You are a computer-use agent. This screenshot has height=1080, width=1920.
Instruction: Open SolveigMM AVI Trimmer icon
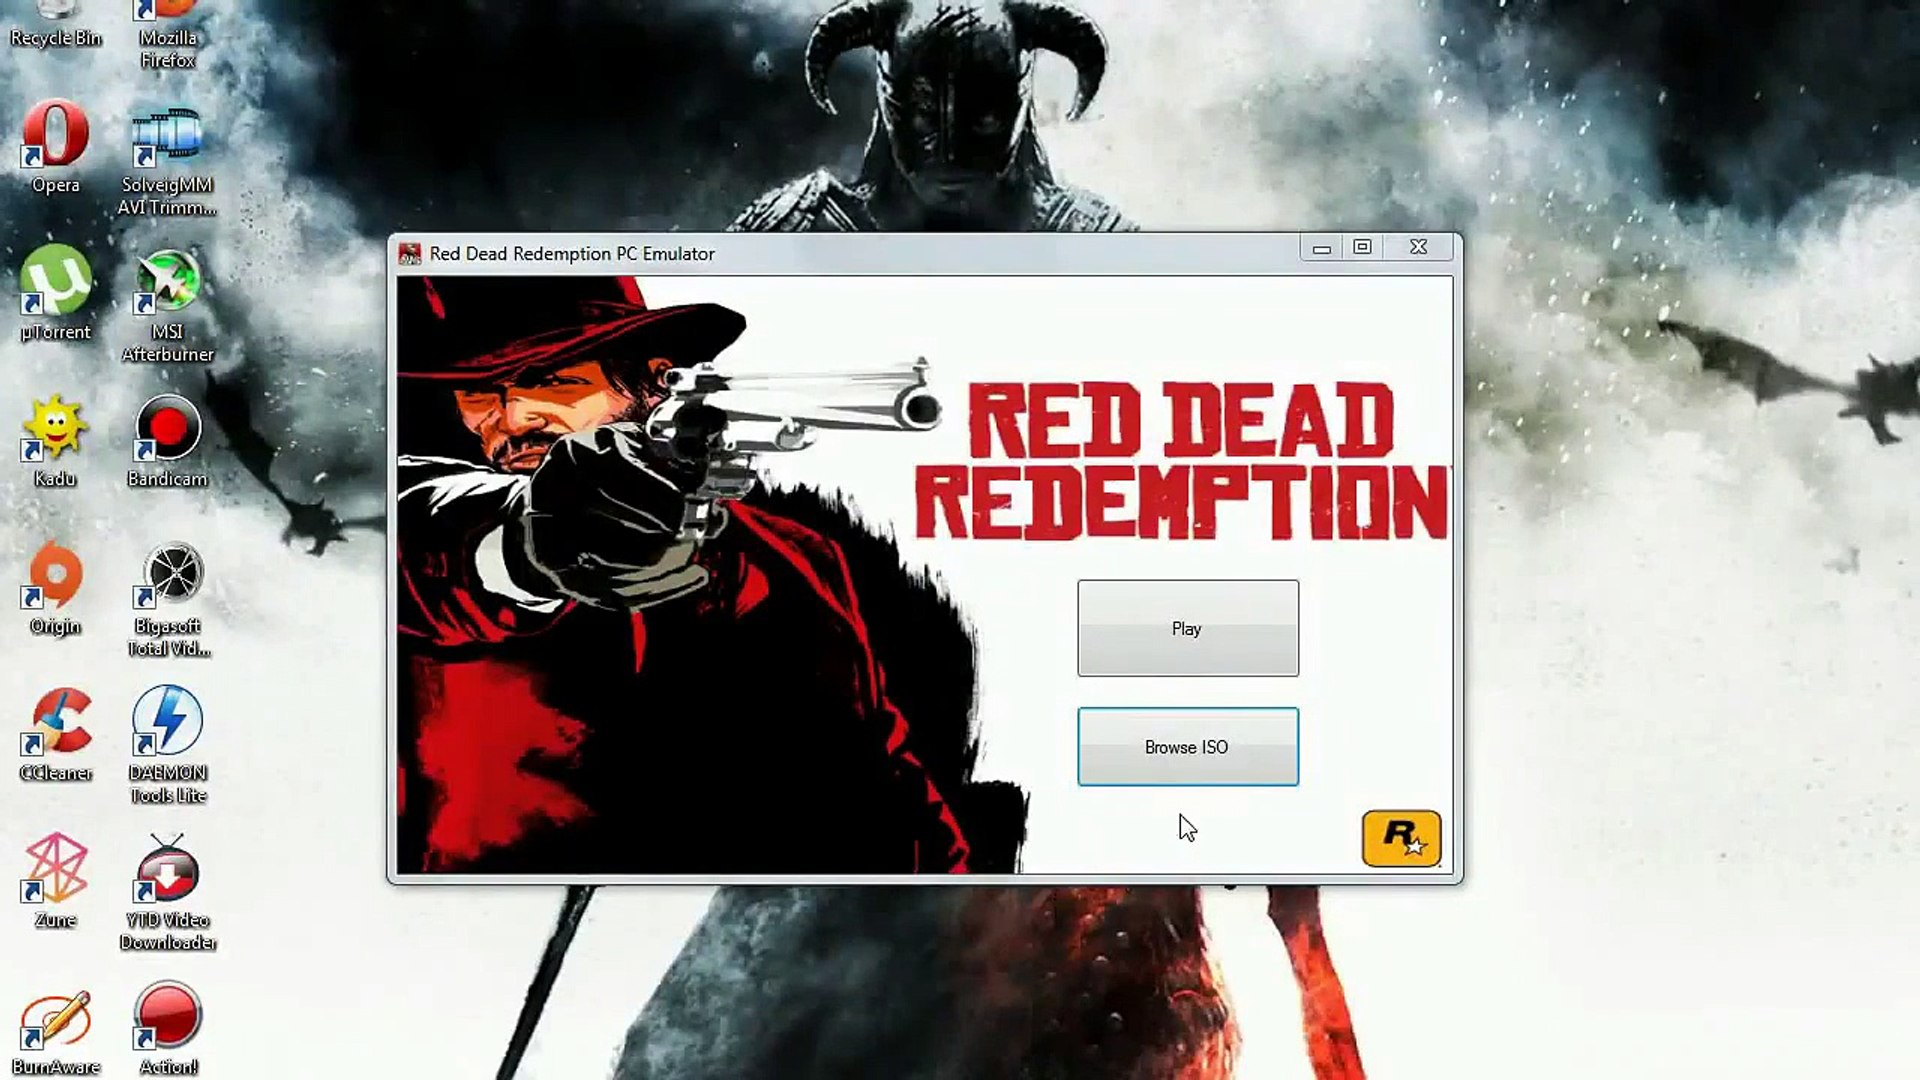(x=168, y=138)
